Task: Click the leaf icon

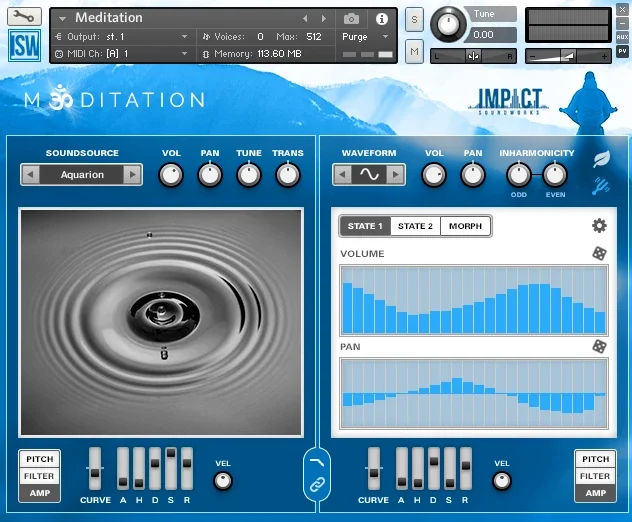Action: 601,160
